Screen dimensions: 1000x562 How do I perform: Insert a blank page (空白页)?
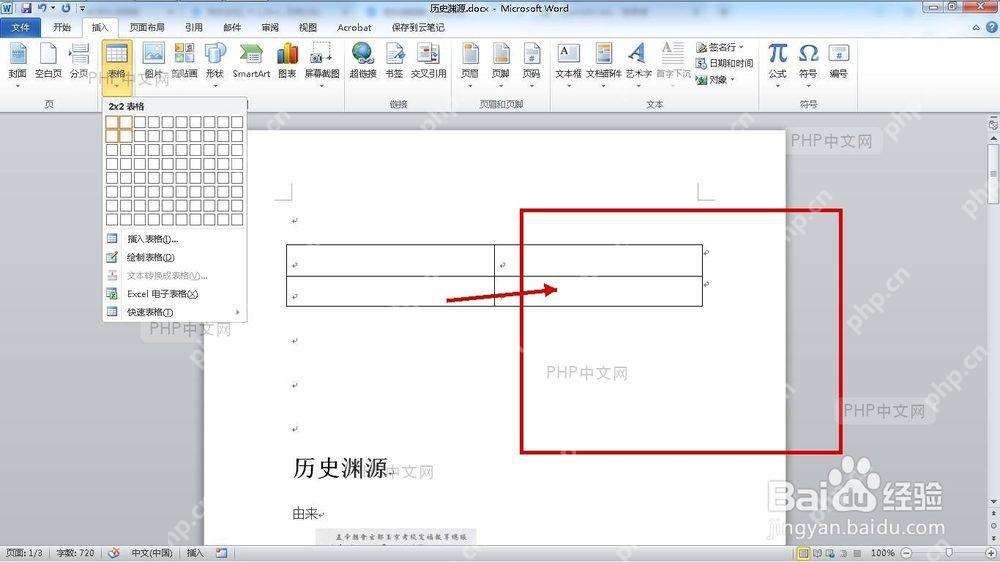(48, 63)
